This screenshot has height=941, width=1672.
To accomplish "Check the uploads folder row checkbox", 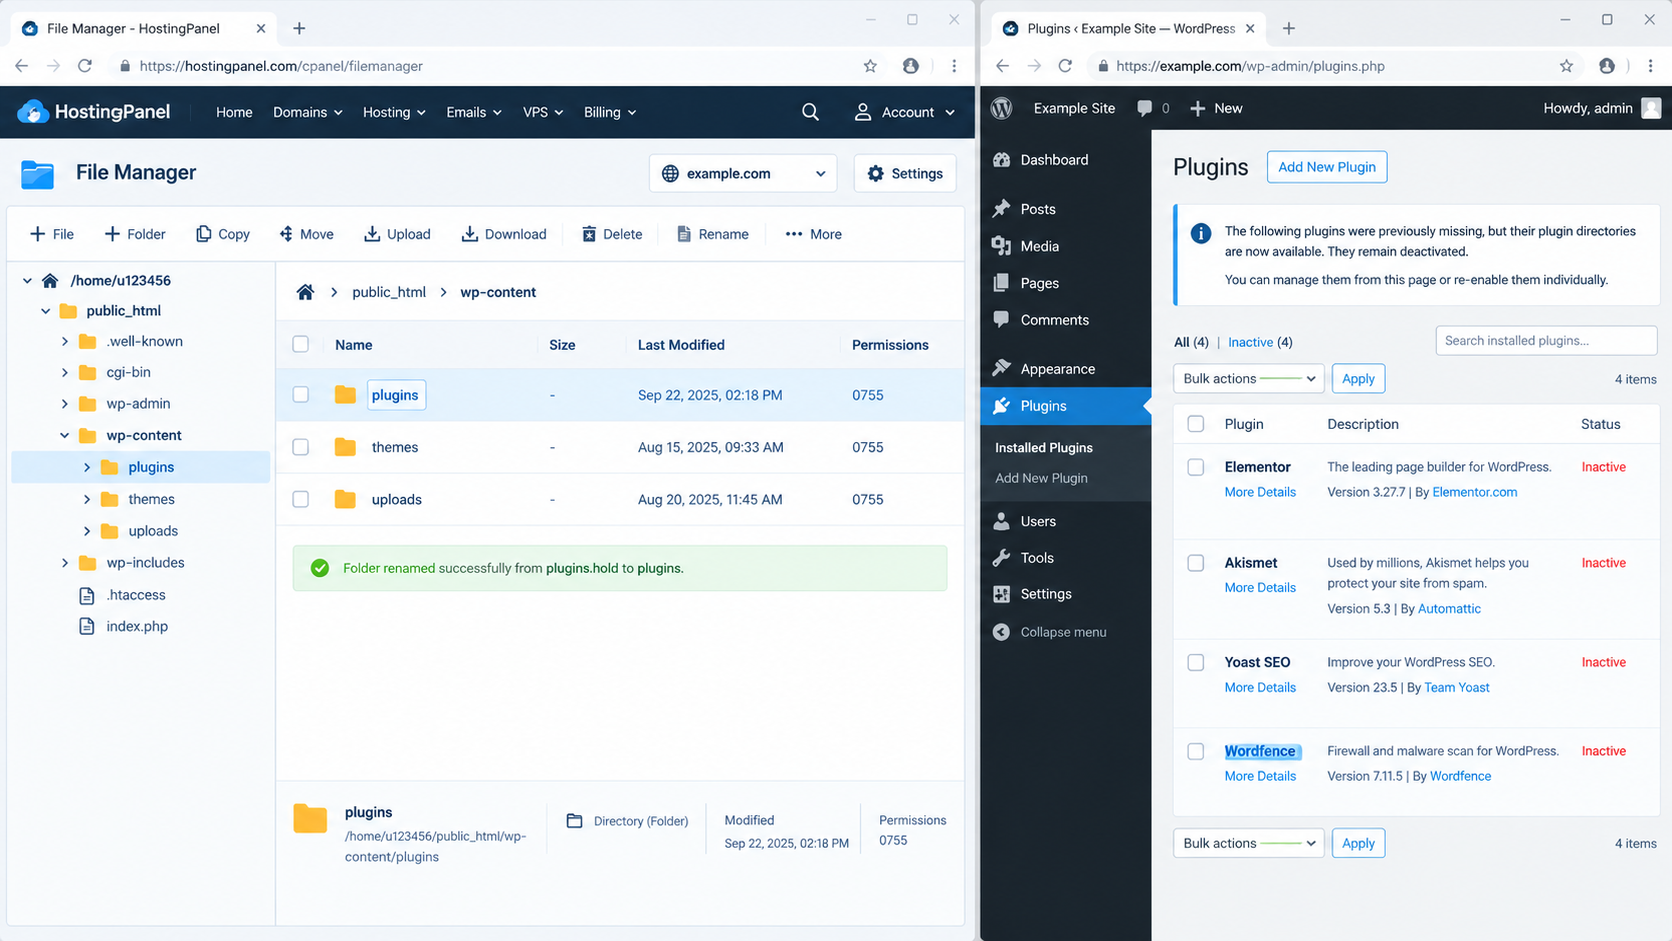I will [300, 499].
